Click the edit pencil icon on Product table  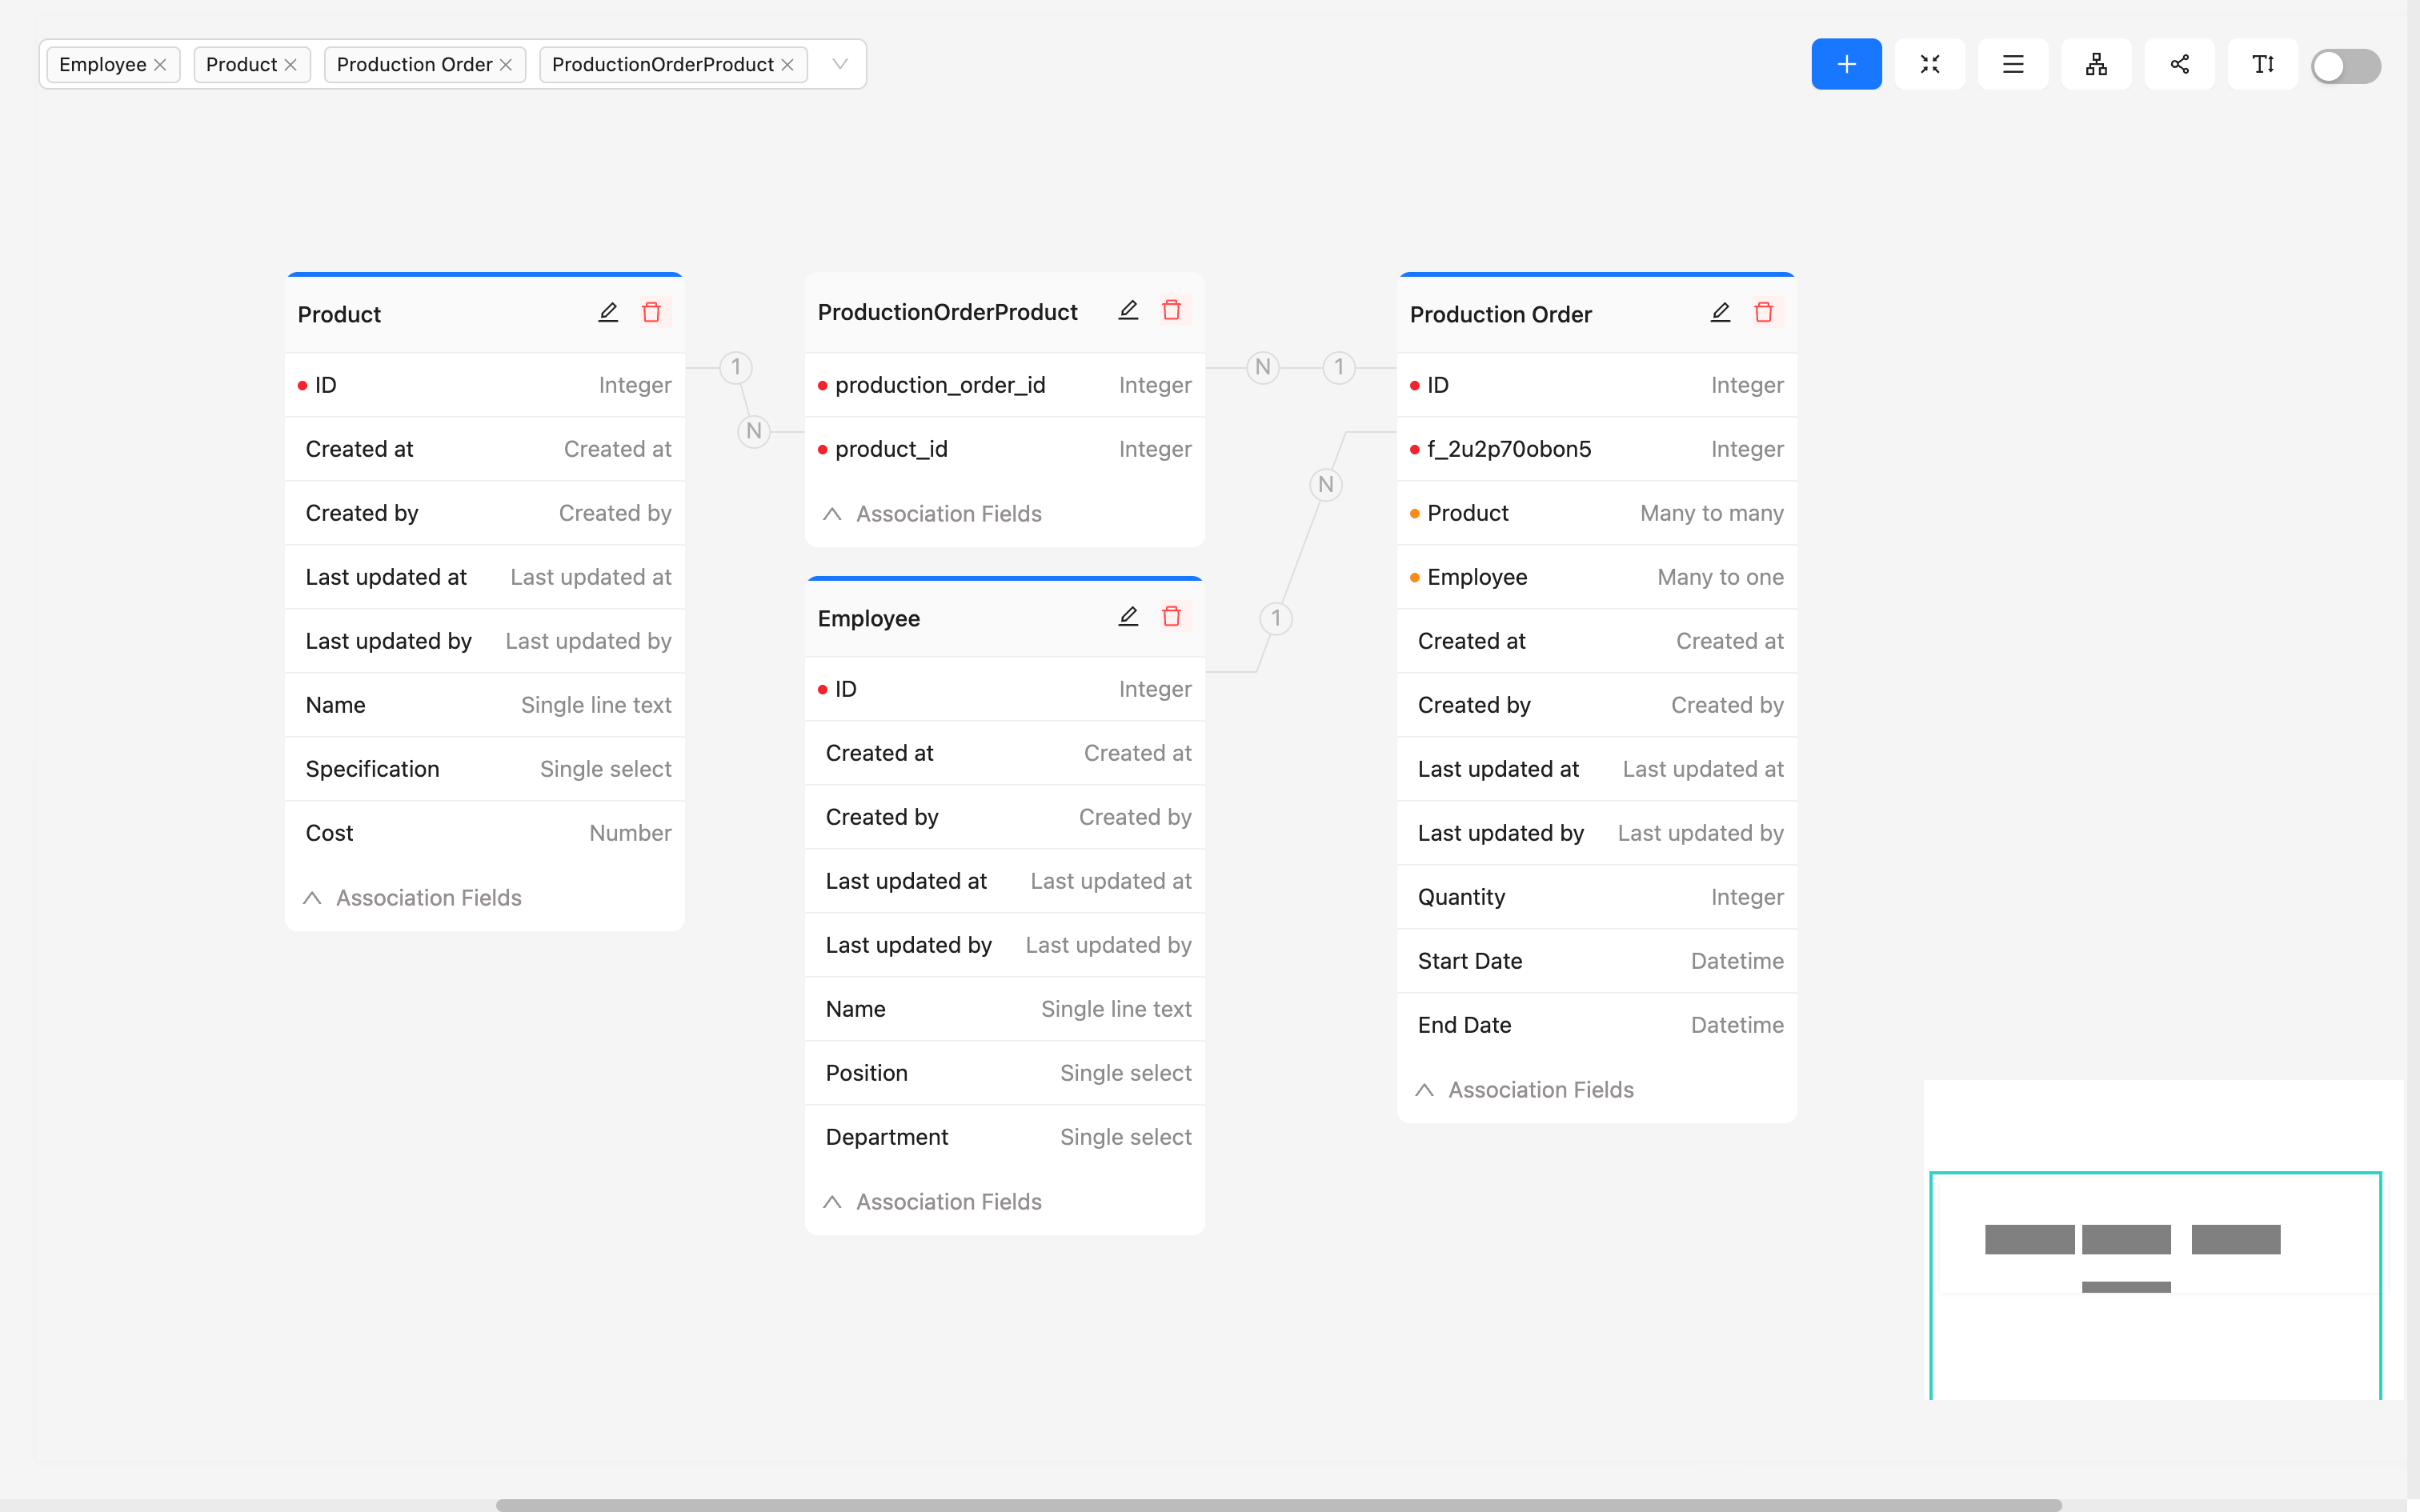pyautogui.click(x=608, y=312)
